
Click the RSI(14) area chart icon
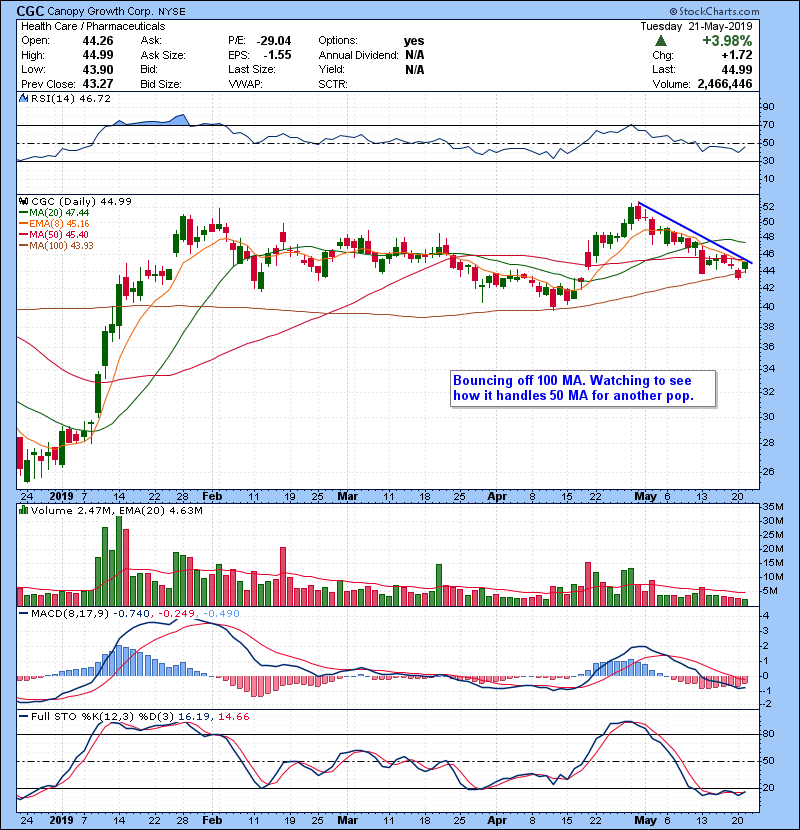(x=22, y=99)
